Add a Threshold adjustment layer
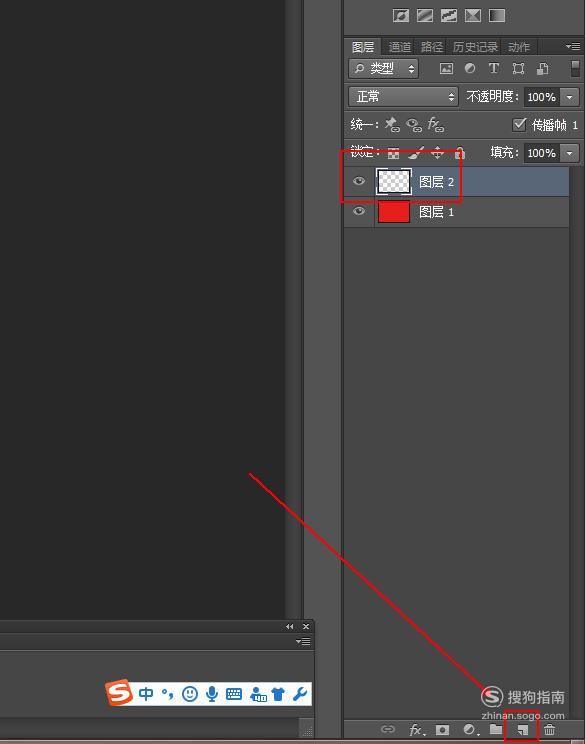Screen dimensions: 585x744 [x=448, y=16]
